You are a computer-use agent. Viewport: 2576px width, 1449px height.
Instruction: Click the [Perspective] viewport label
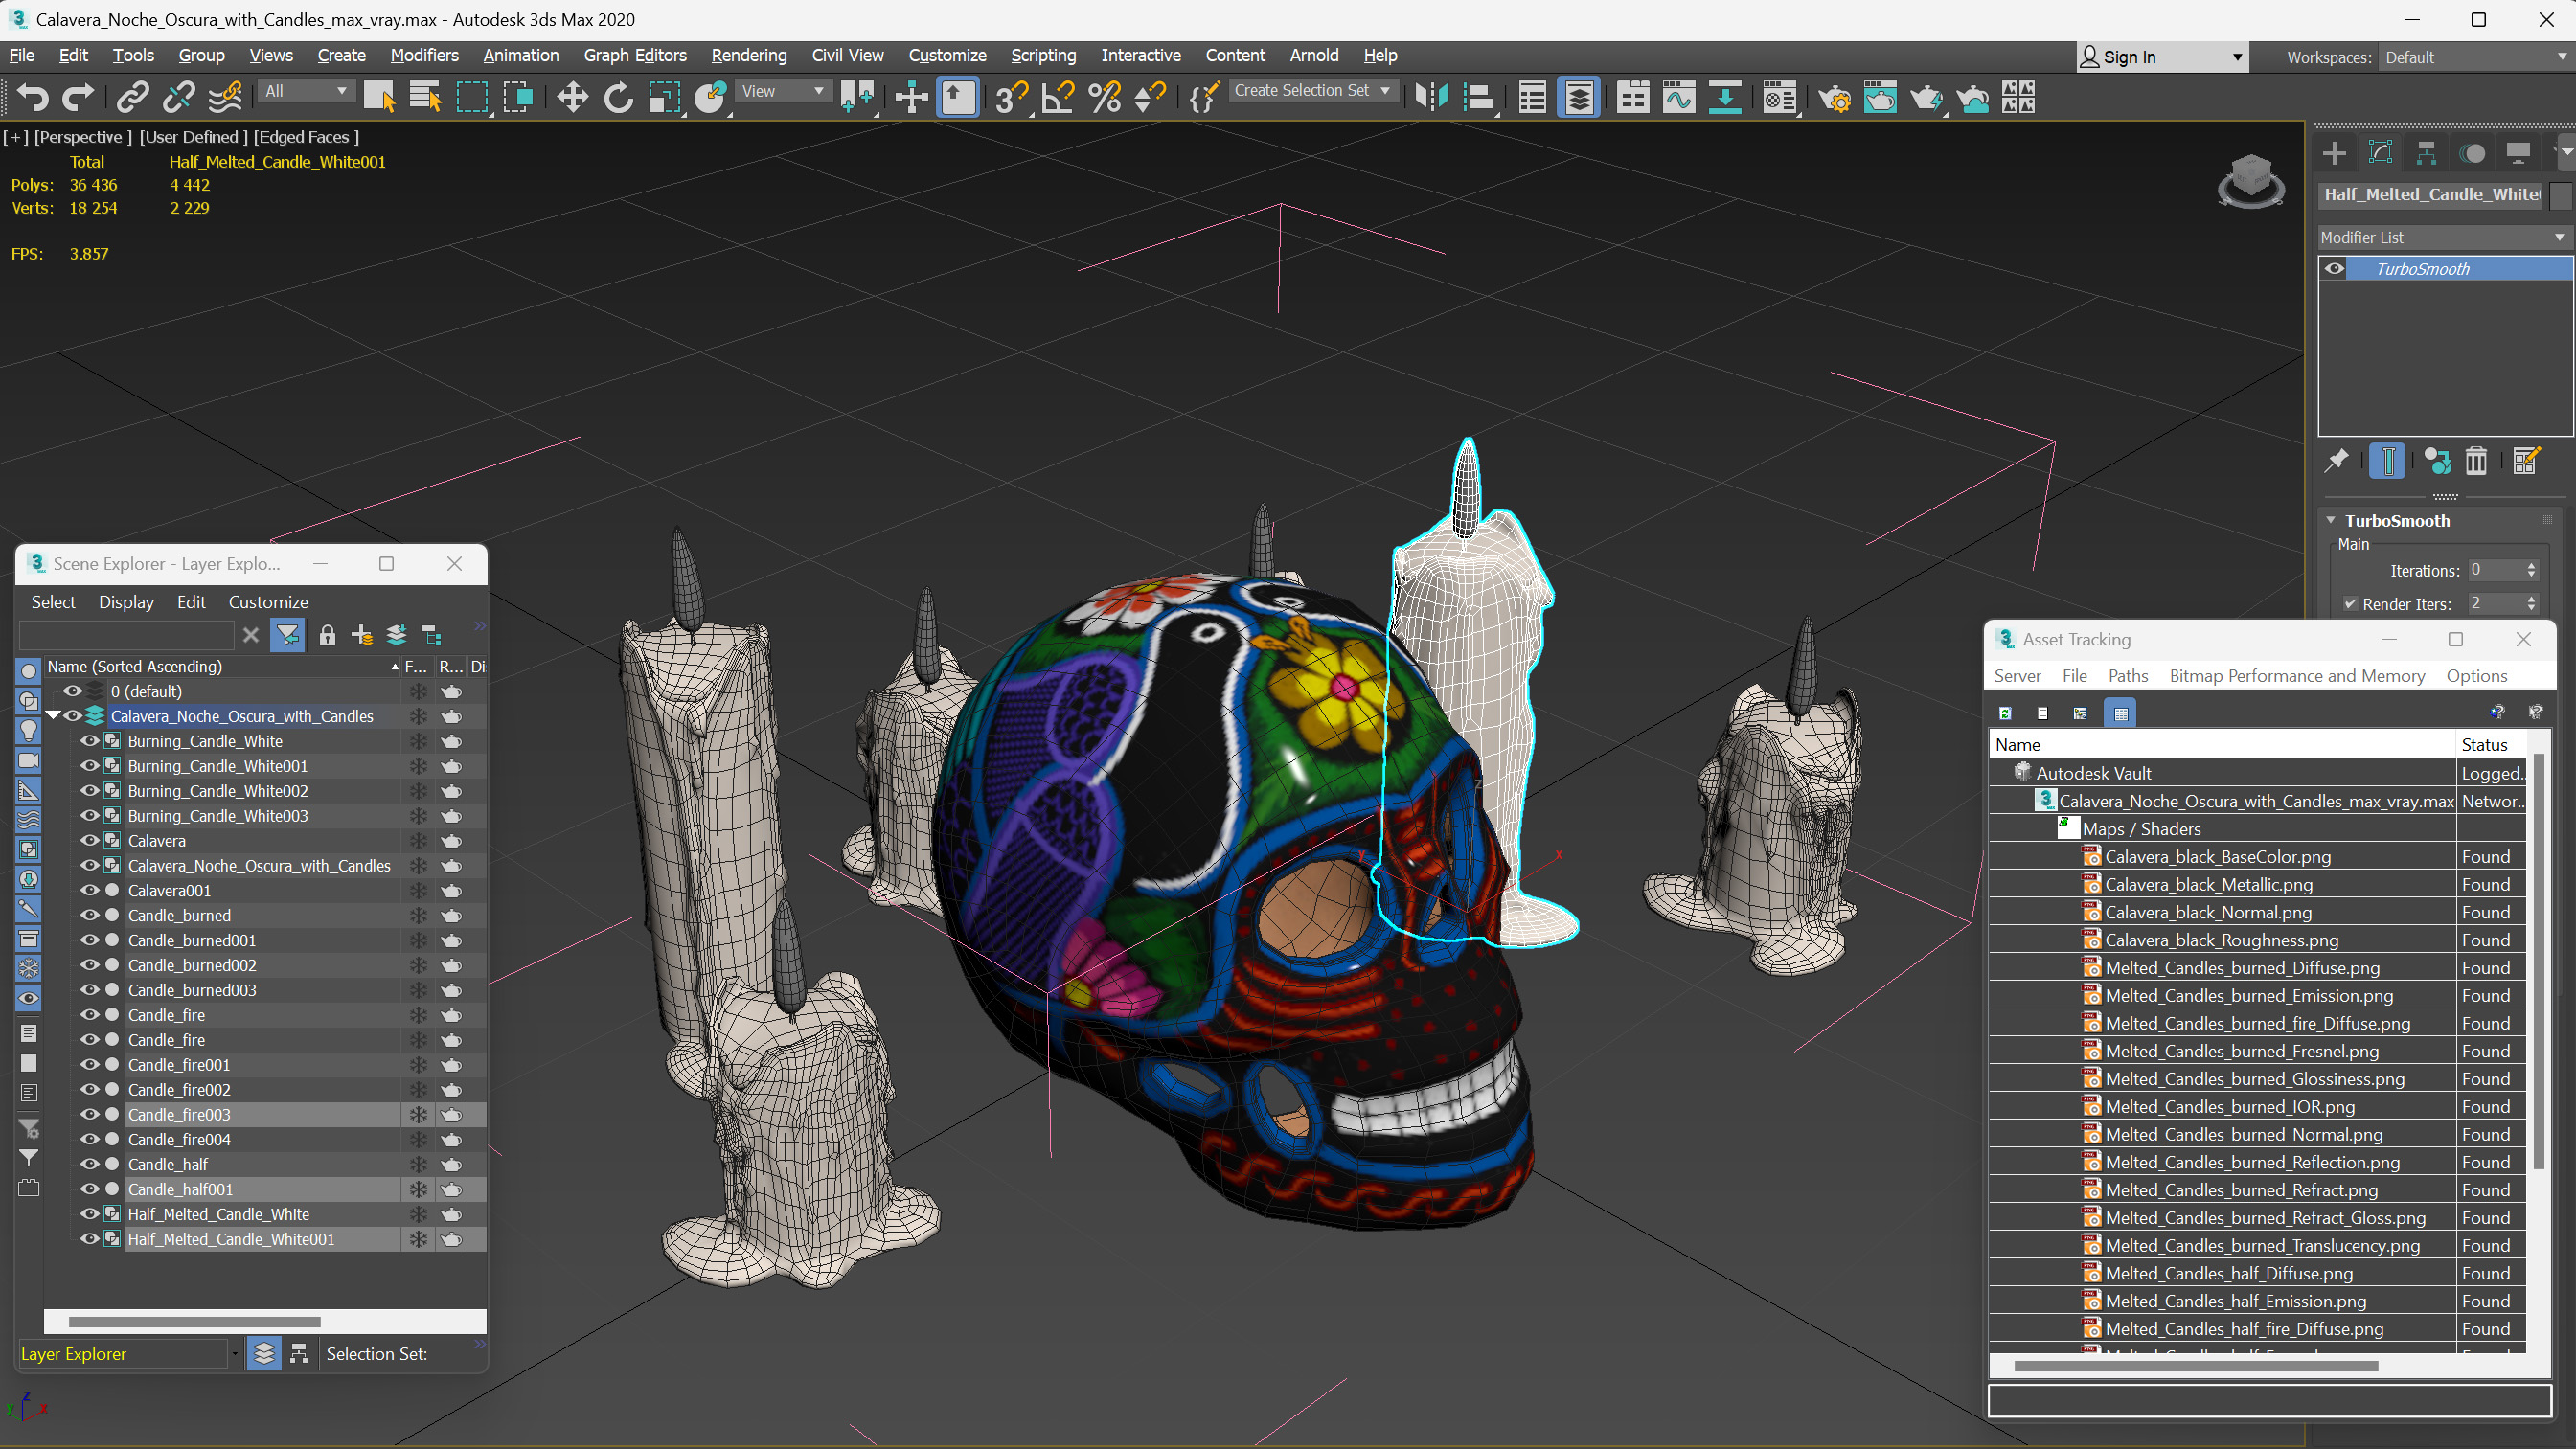click(x=83, y=137)
